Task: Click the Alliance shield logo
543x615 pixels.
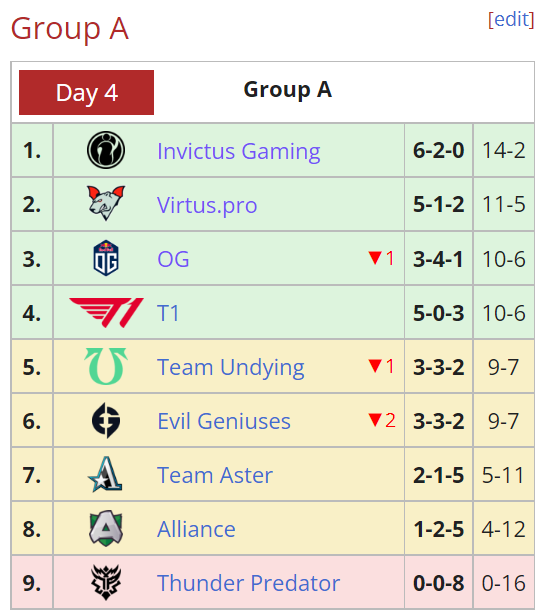Action: (106, 528)
